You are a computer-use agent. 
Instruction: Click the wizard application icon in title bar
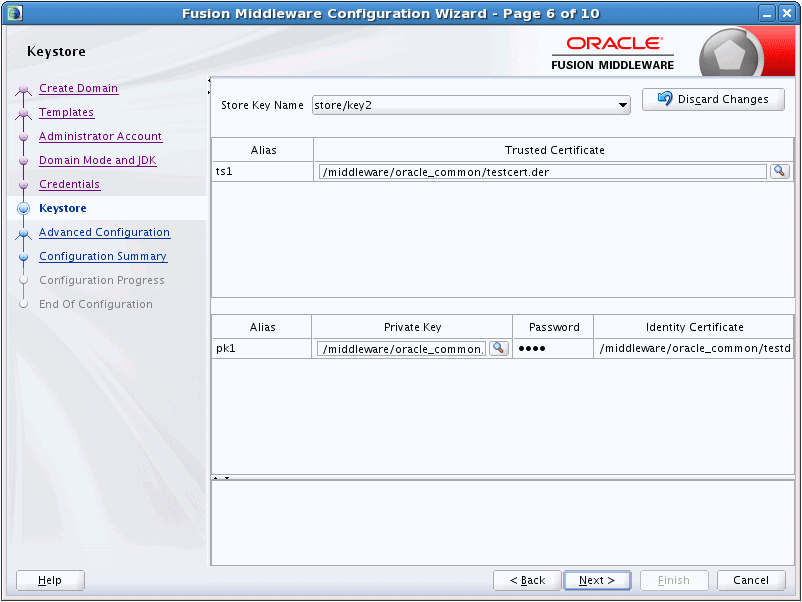[x=15, y=13]
